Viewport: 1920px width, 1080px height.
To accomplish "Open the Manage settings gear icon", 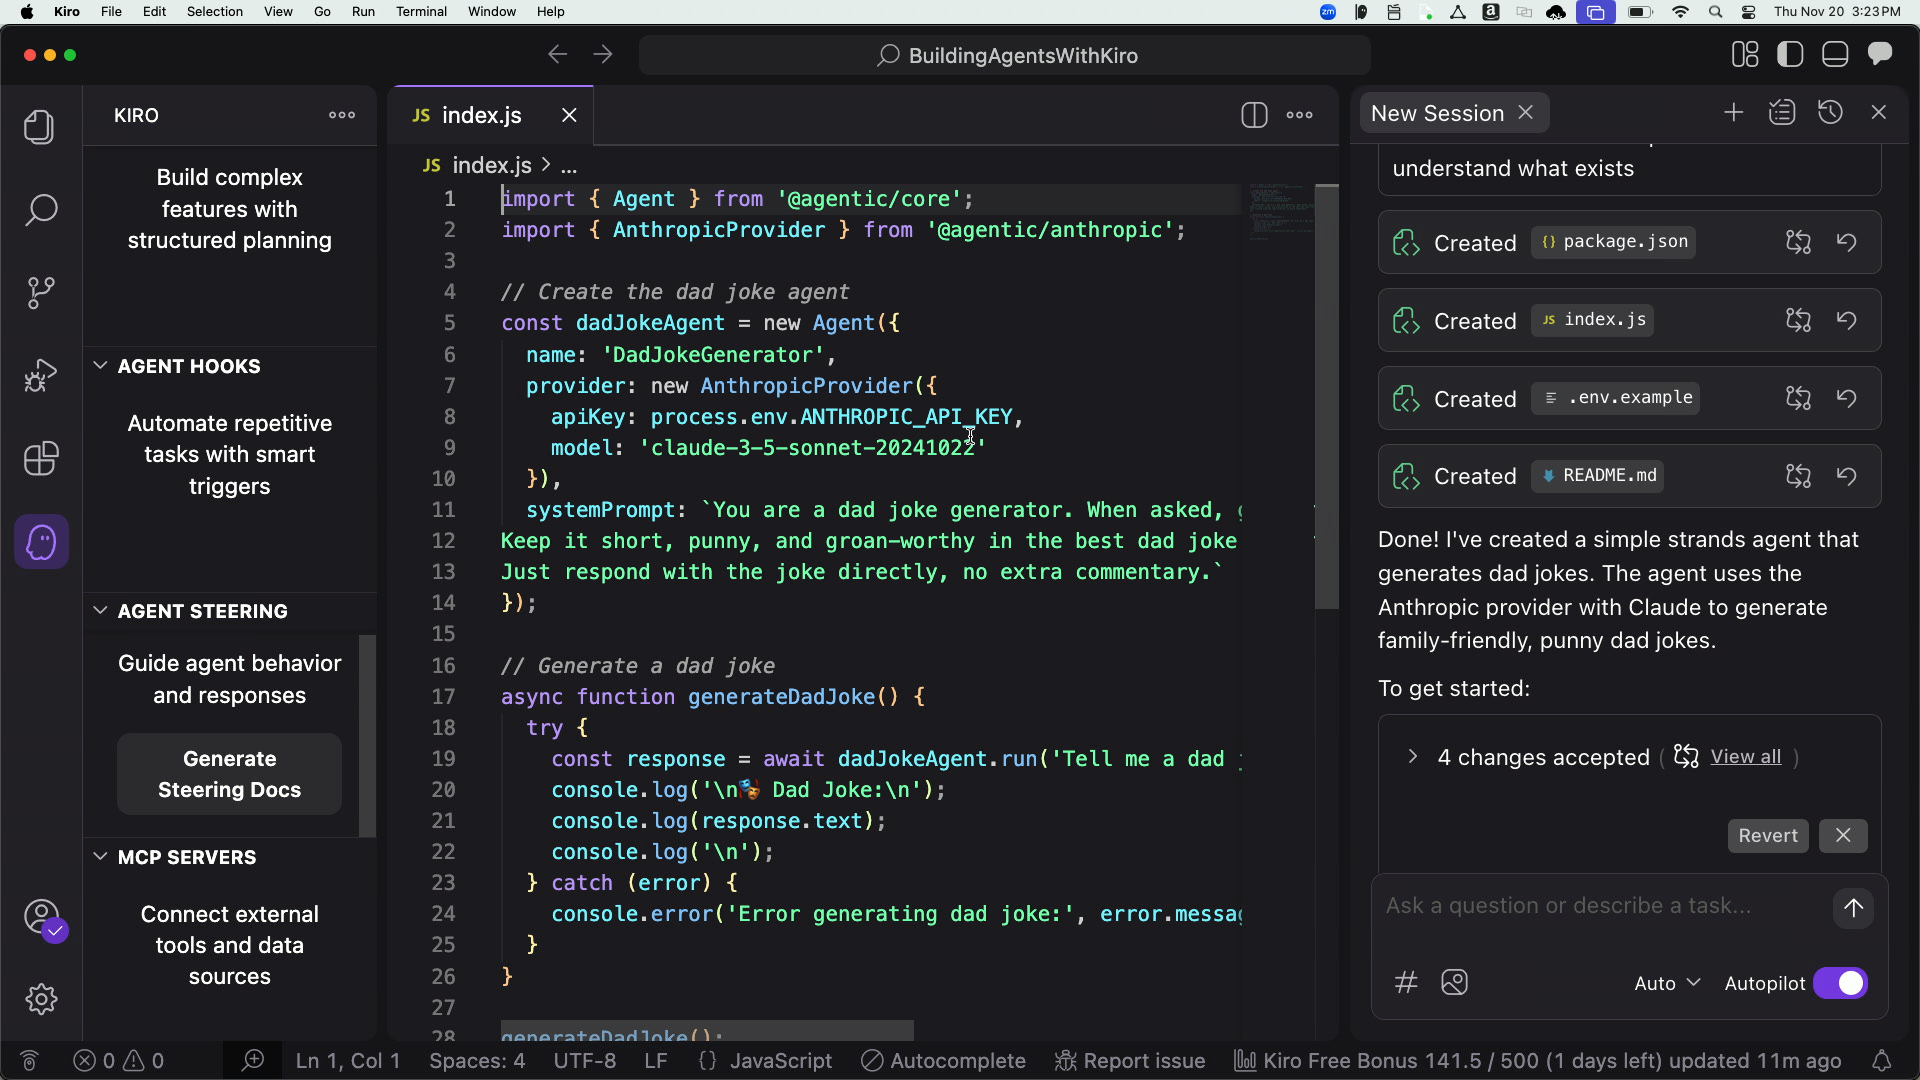I will point(41,999).
